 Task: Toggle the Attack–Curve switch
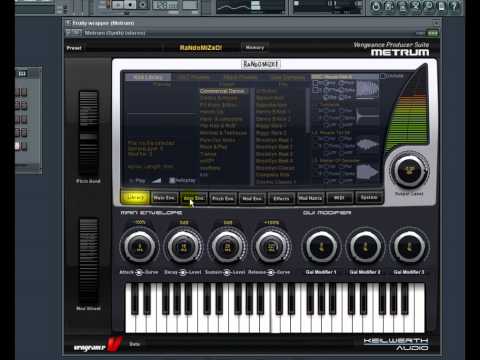(139, 272)
